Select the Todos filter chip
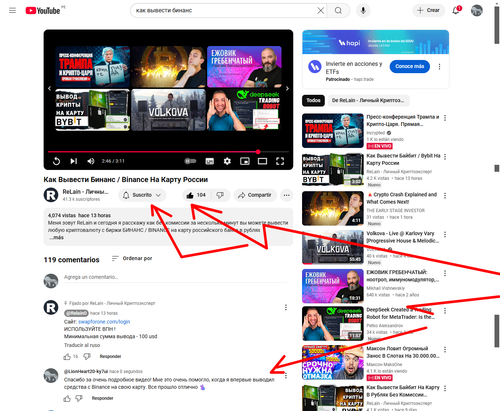This screenshot has height=411, width=500. coord(313,100)
